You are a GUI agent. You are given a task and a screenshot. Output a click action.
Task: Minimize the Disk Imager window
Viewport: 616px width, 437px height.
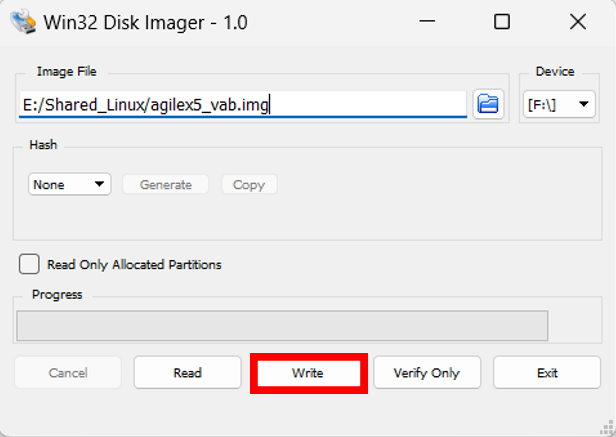click(428, 21)
